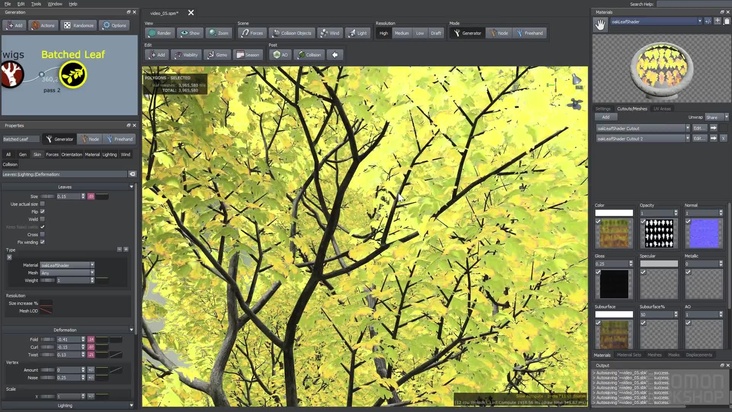Toggle the Cross checkbox

42,234
